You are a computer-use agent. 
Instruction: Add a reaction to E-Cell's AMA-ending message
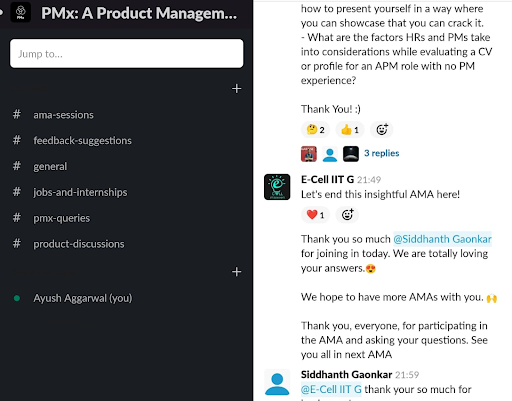(347, 215)
